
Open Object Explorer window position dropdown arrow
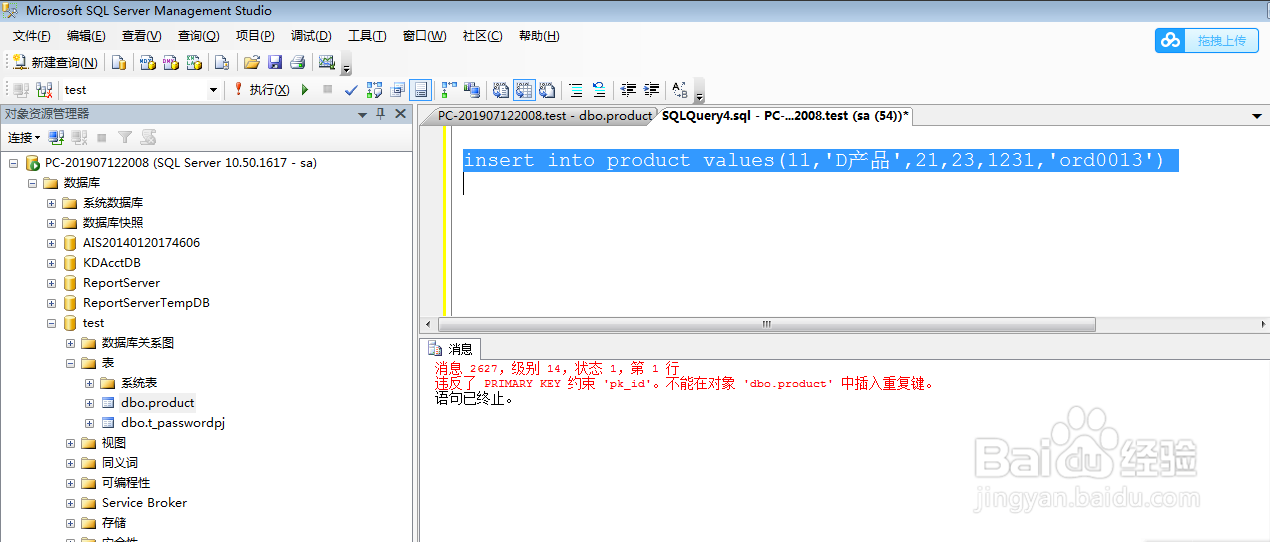click(363, 114)
